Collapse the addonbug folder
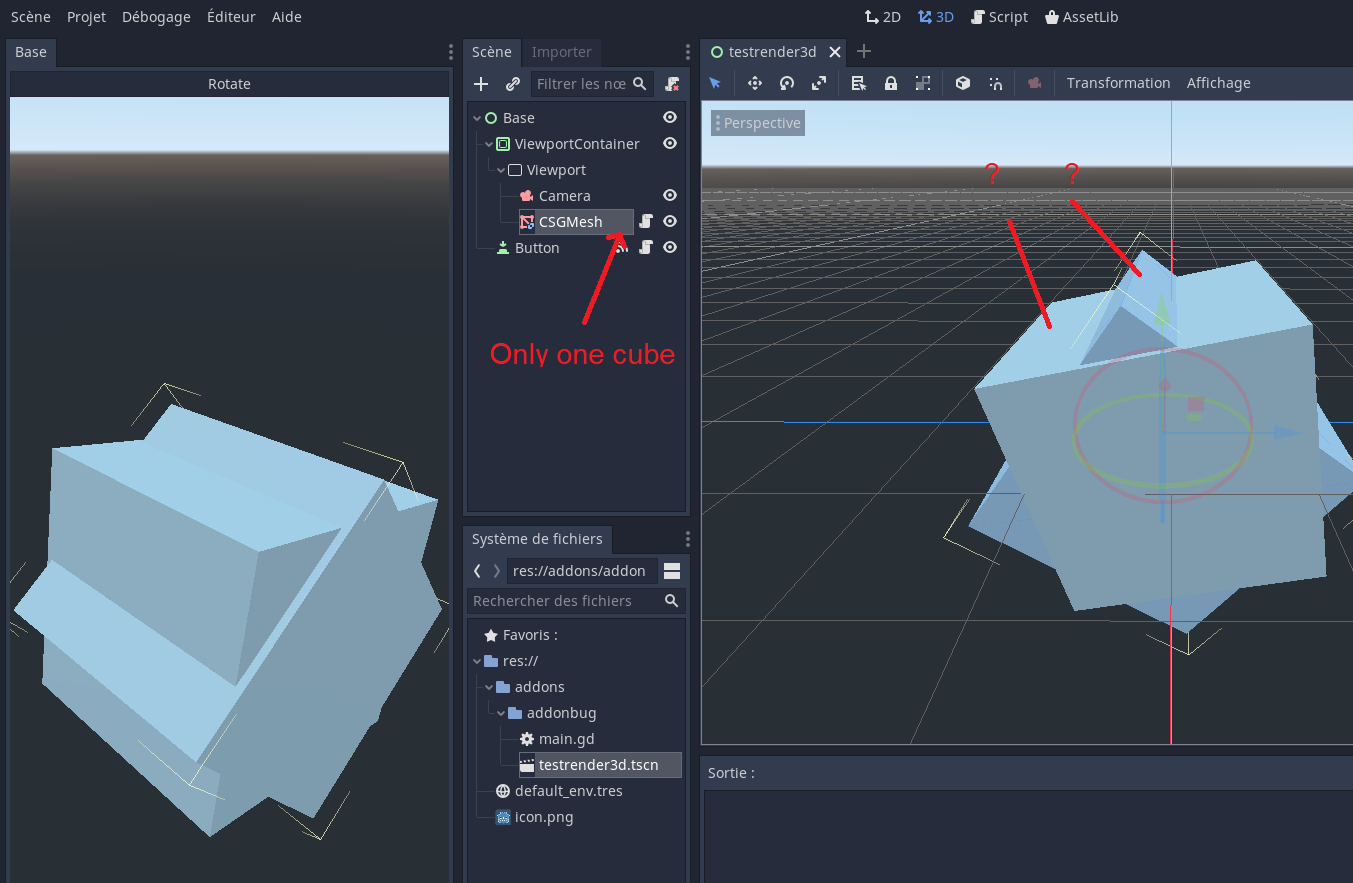The image size is (1353, 883). tap(501, 713)
